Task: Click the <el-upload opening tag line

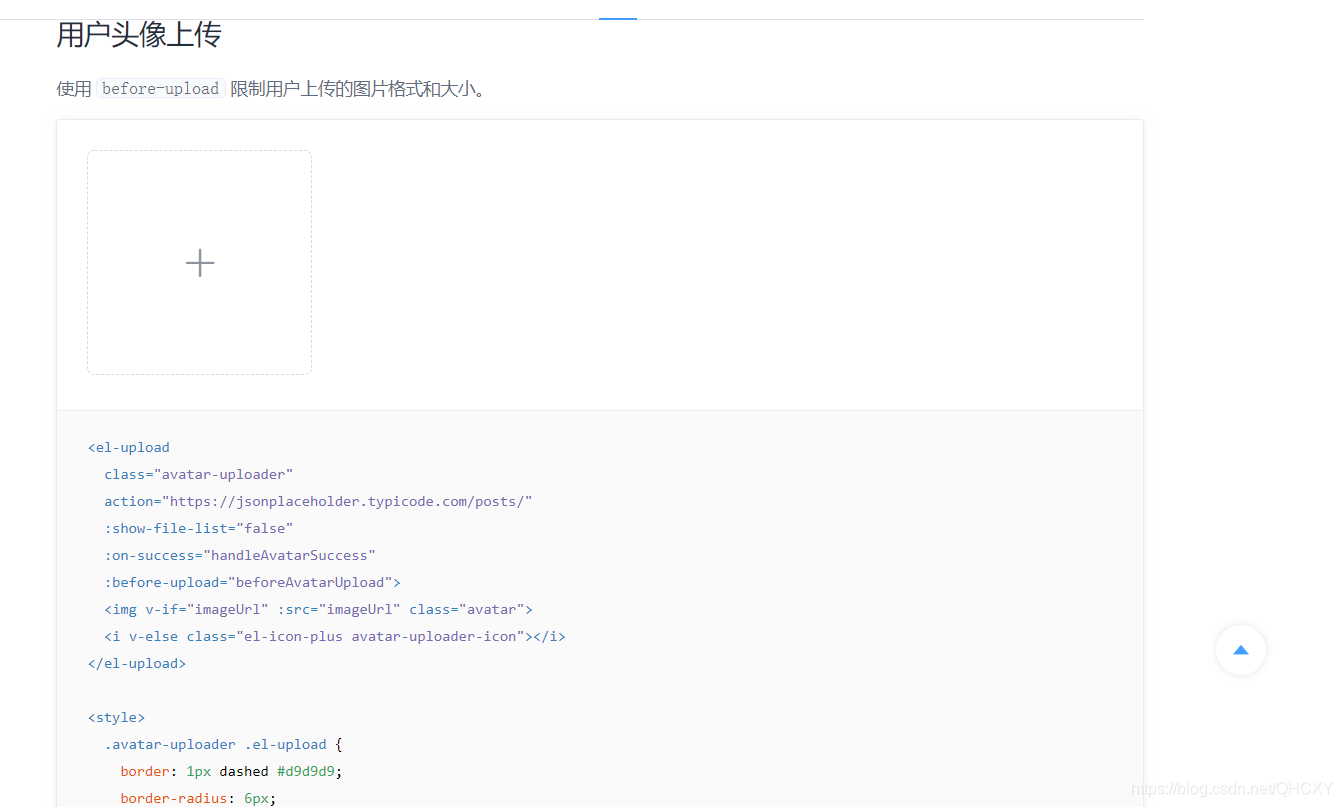Action: pyautogui.click(x=129, y=447)
